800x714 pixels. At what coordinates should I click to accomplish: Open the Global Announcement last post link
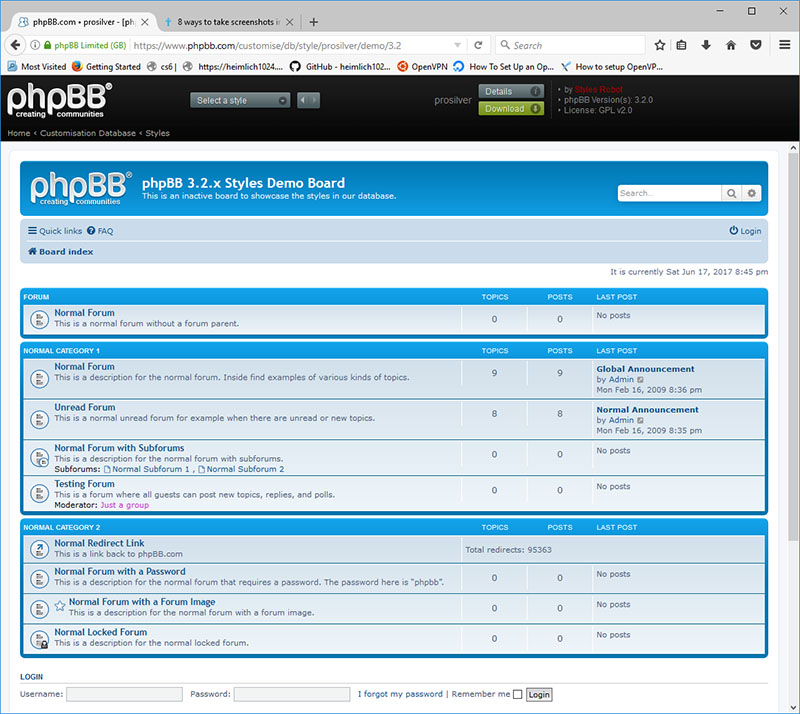coord(645,369)
